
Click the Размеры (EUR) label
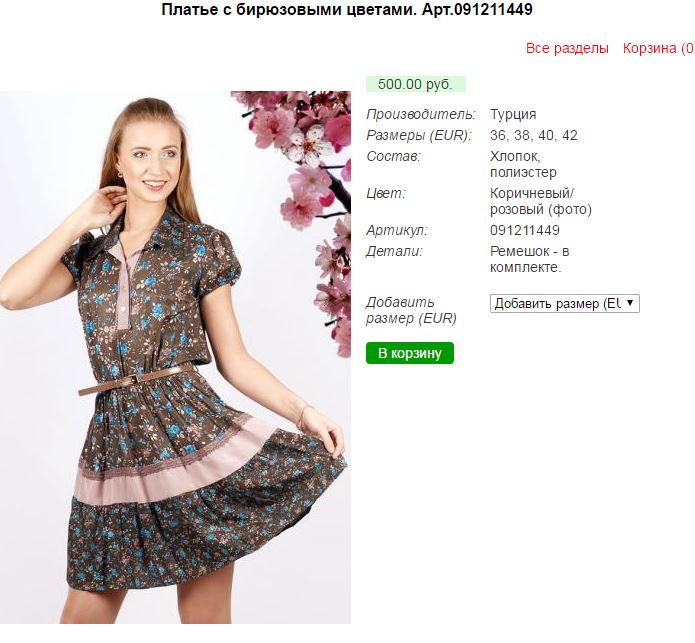(x=419, y=135)
